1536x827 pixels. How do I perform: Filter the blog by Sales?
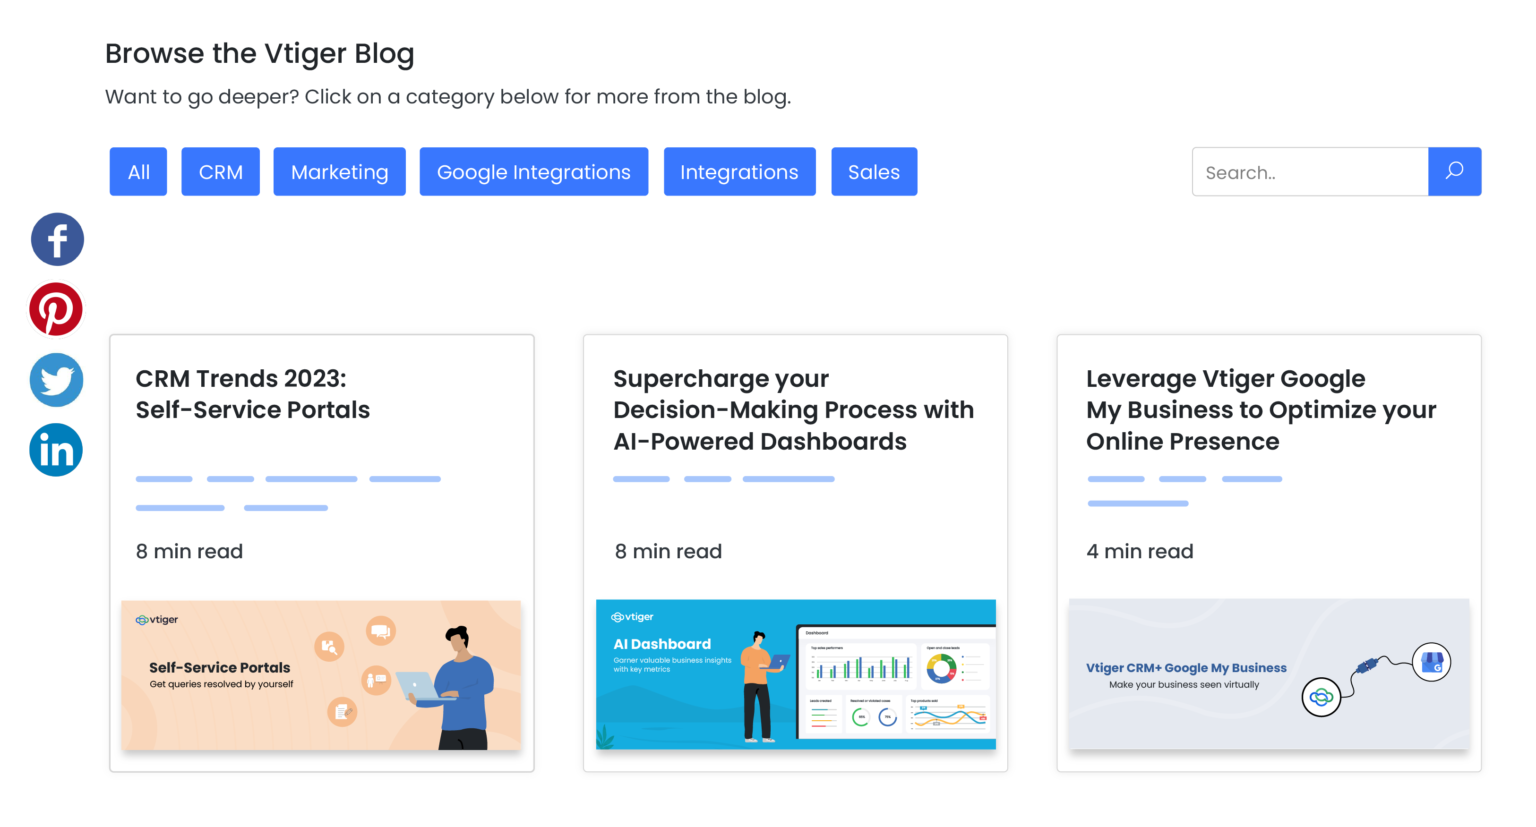tap(874, 171)
